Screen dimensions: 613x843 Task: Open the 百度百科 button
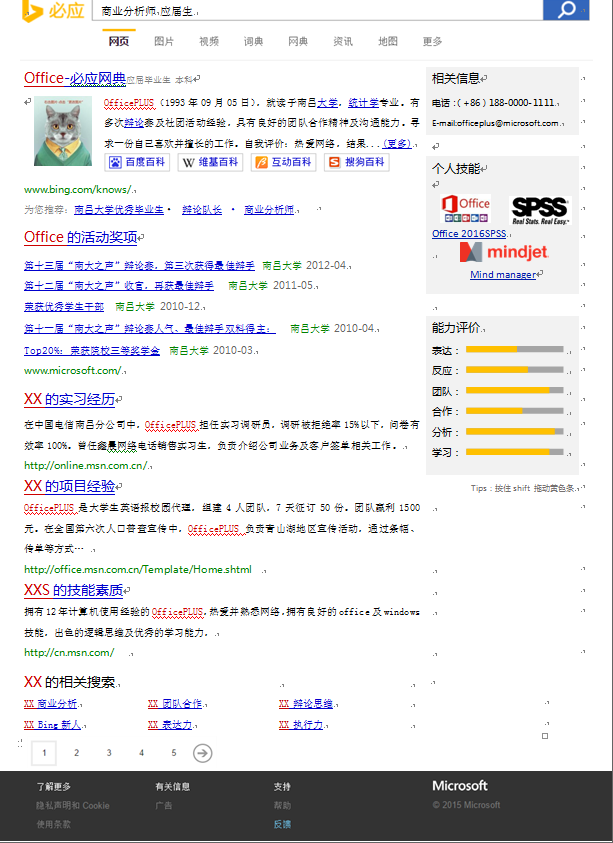[x=137, y=162]
